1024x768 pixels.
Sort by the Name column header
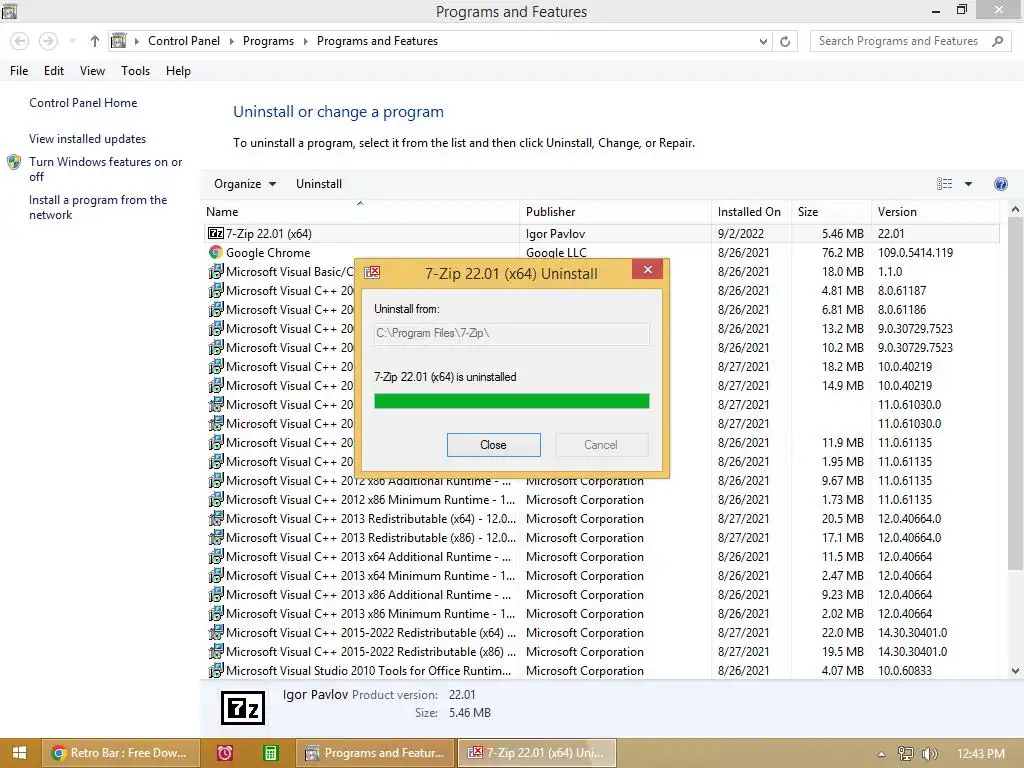coord(361,212)
